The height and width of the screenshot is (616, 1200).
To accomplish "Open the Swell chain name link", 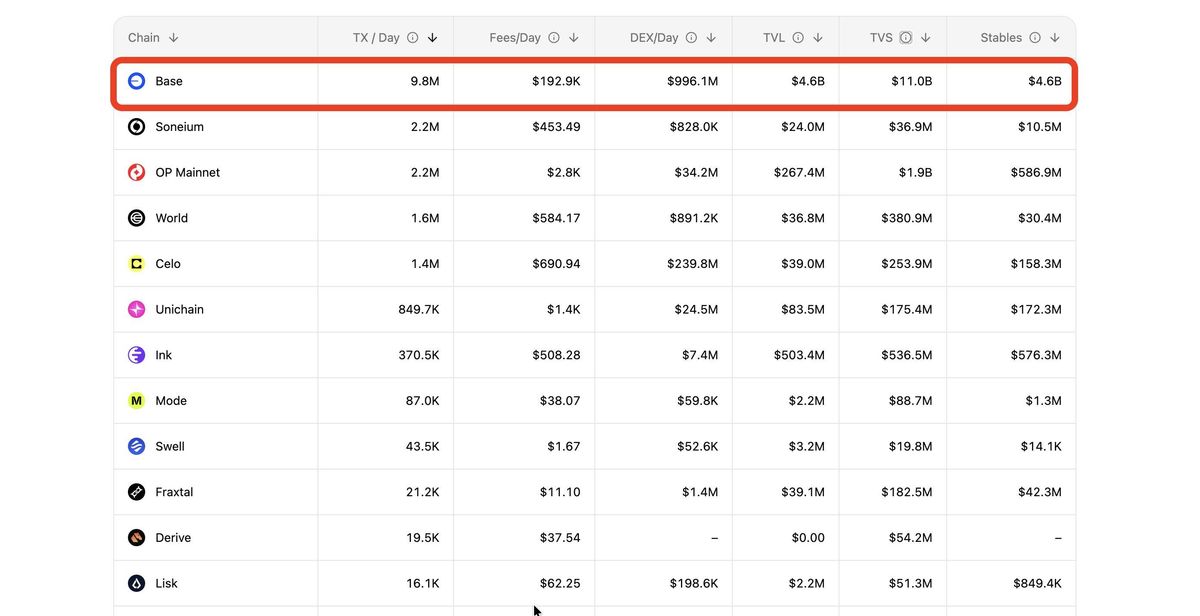I will point(170,446).
